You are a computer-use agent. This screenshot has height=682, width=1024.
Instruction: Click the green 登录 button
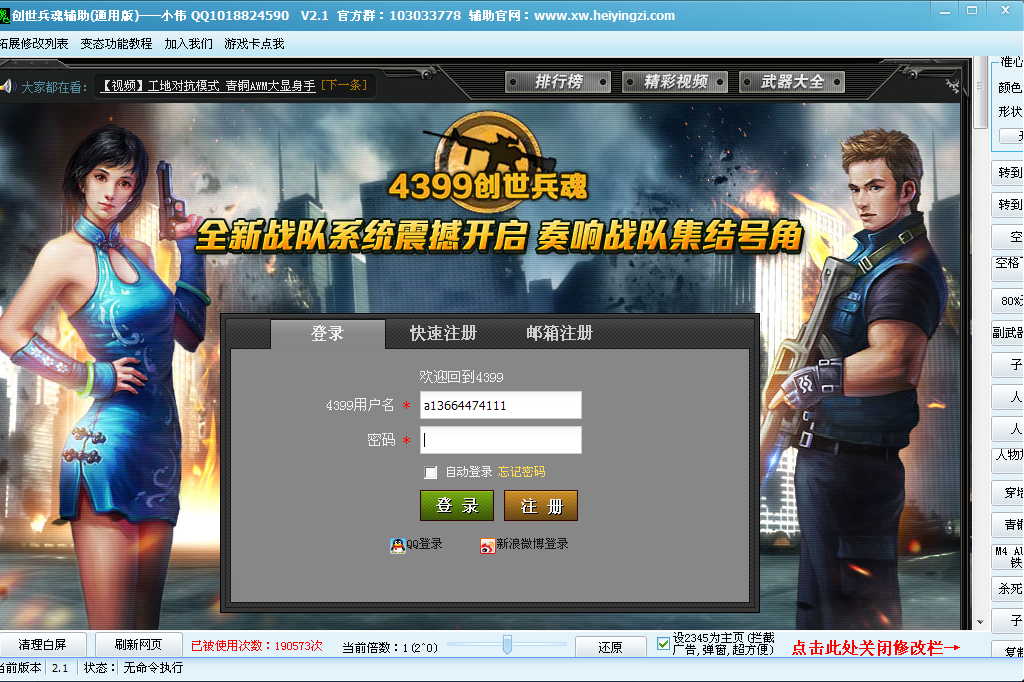pos(456,506)
